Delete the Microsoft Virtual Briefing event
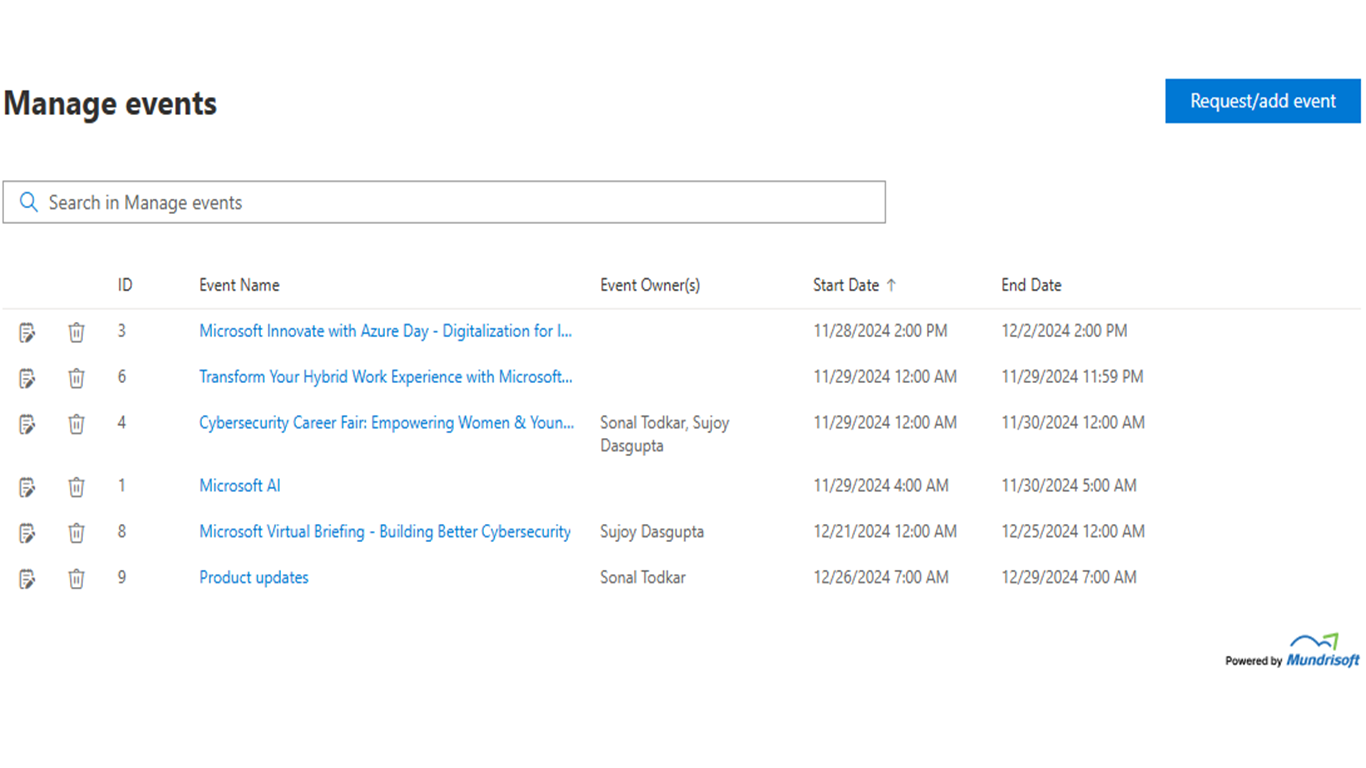This screenshot has height=768, width=1366. [x=76, y=533]
